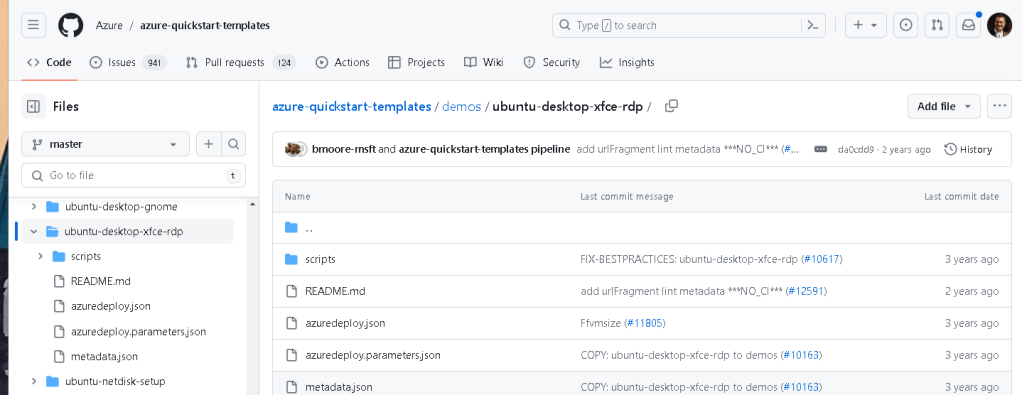
Task: Open pull request #10617 link
Action: [x=821, y=259]
